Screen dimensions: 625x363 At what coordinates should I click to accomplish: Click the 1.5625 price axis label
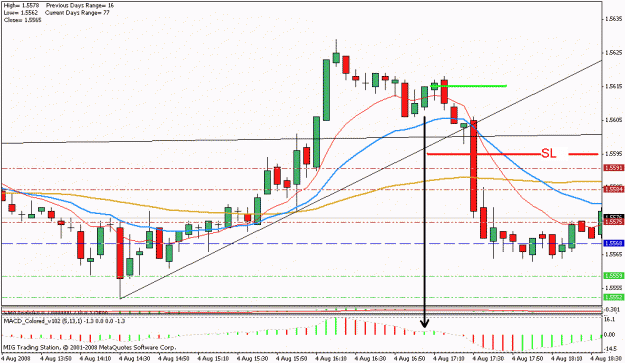tap(613, 53)
